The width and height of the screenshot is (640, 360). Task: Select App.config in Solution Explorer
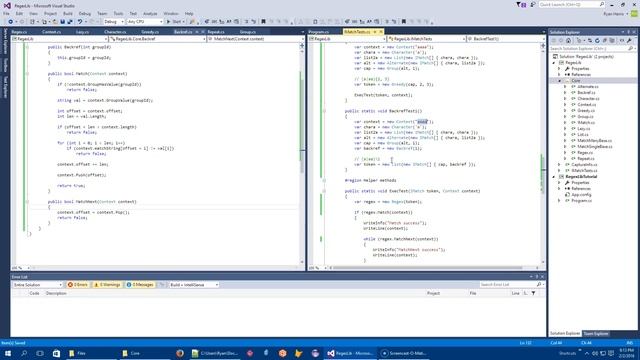581,195
